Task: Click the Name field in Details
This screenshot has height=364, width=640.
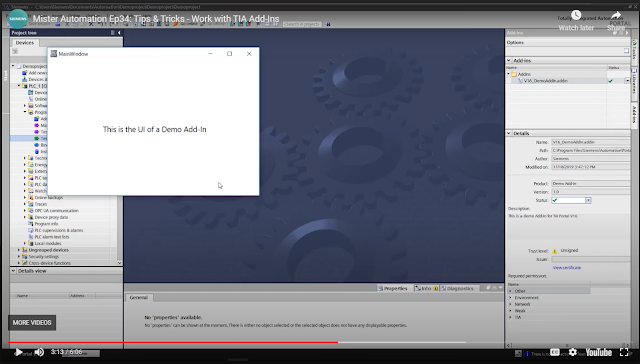Action: [591, 142]
